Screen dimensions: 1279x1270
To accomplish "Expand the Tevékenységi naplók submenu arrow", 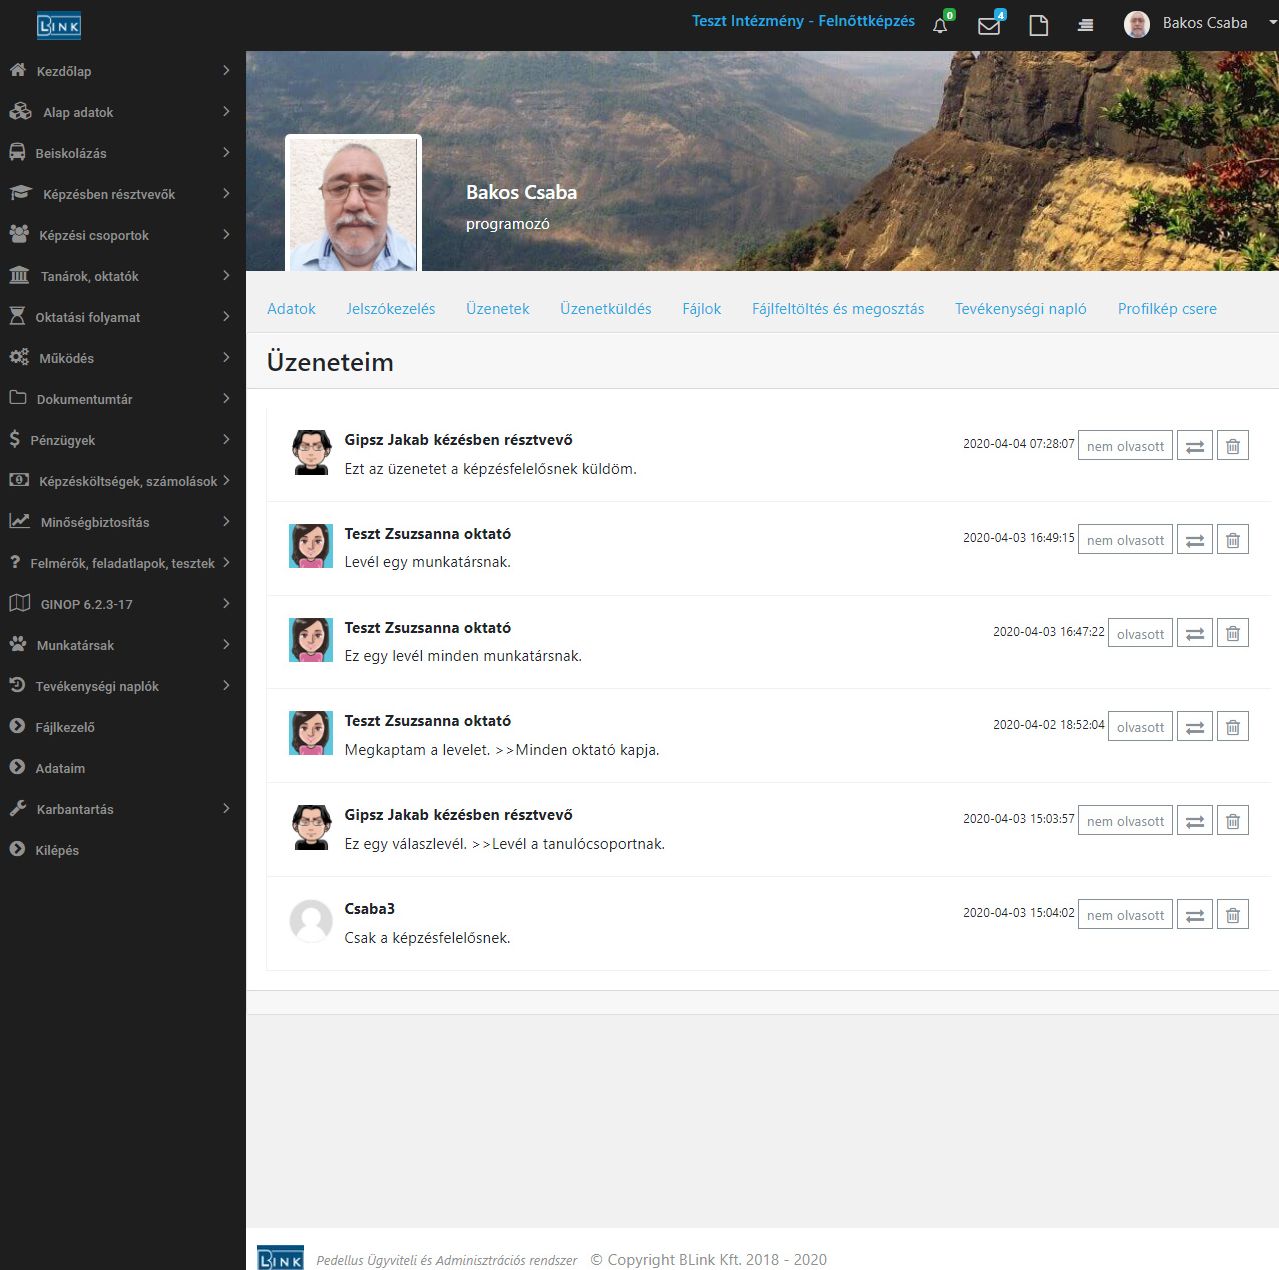I will pos(226,686).
